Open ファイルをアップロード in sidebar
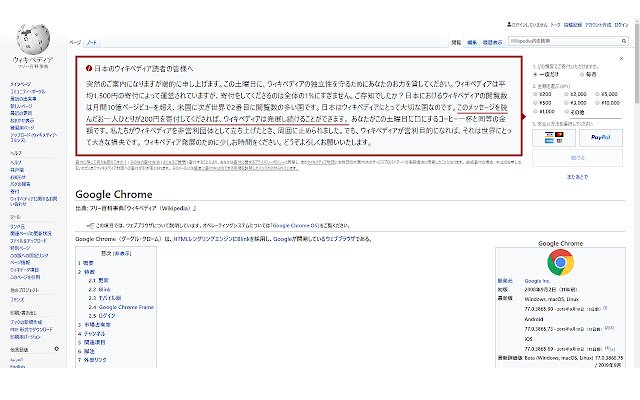Image resolution: width=640 pixels, height=400 pixels. pyautogui.click(x=28, y=241)
